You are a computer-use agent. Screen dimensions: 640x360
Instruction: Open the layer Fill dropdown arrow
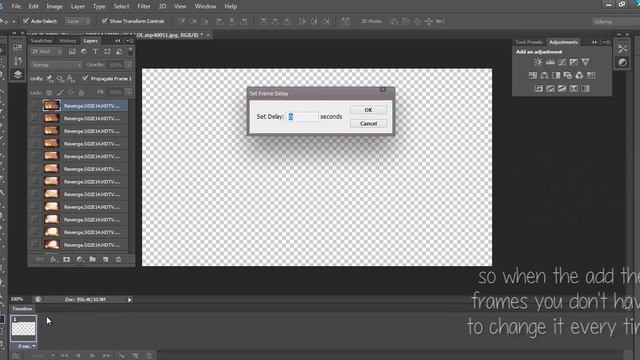[129, 93]
